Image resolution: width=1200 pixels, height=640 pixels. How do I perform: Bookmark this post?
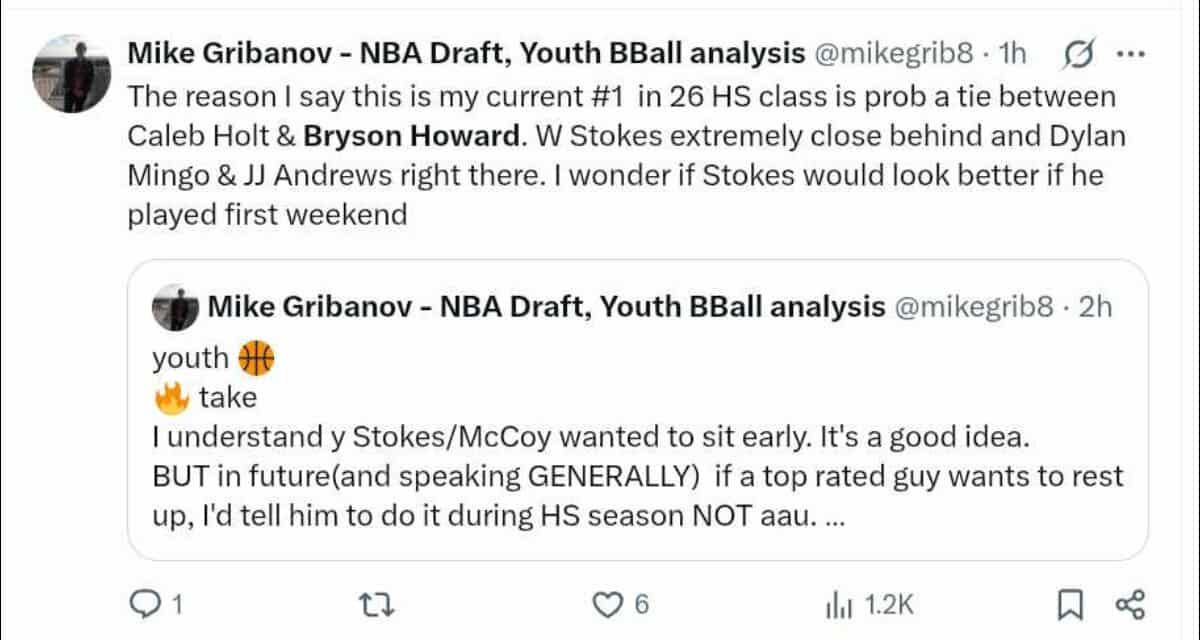coord(1070,604)
